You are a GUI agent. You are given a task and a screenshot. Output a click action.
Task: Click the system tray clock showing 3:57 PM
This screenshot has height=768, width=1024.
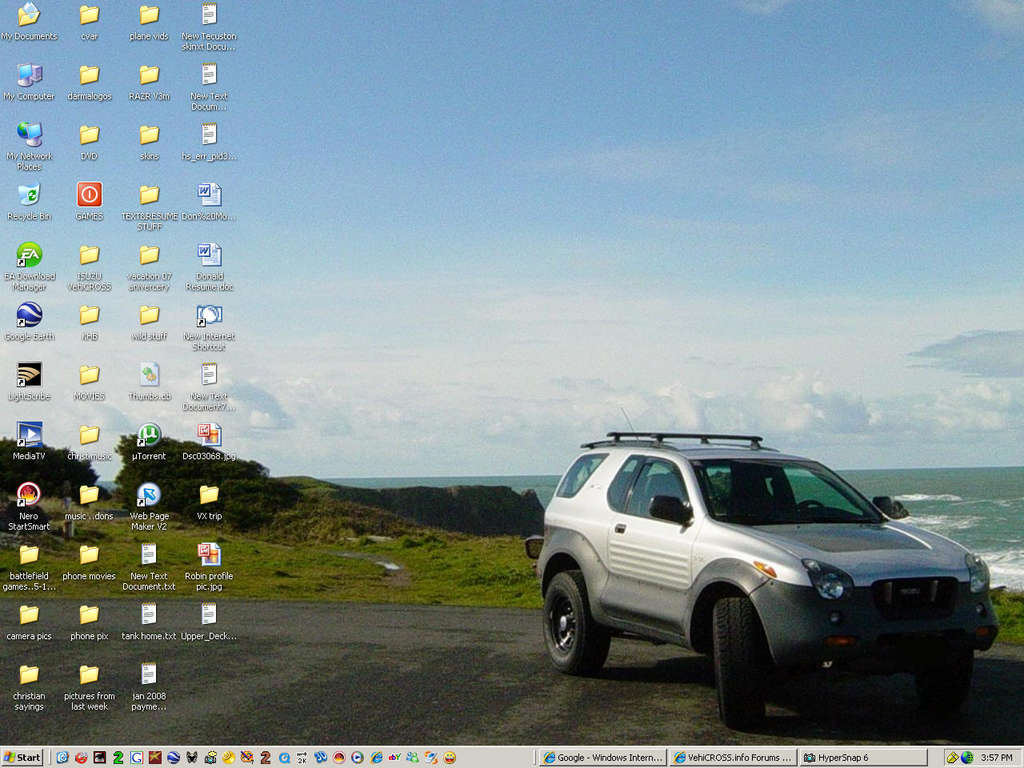pos(997,758)
